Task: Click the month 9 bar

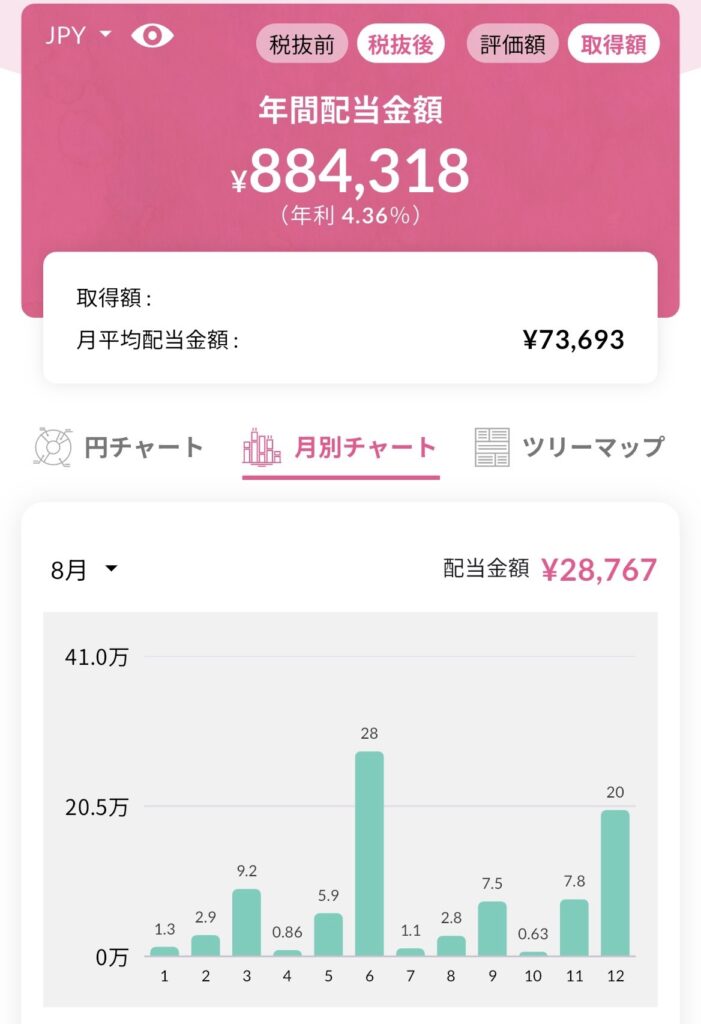Action: [x=492, y=928]
